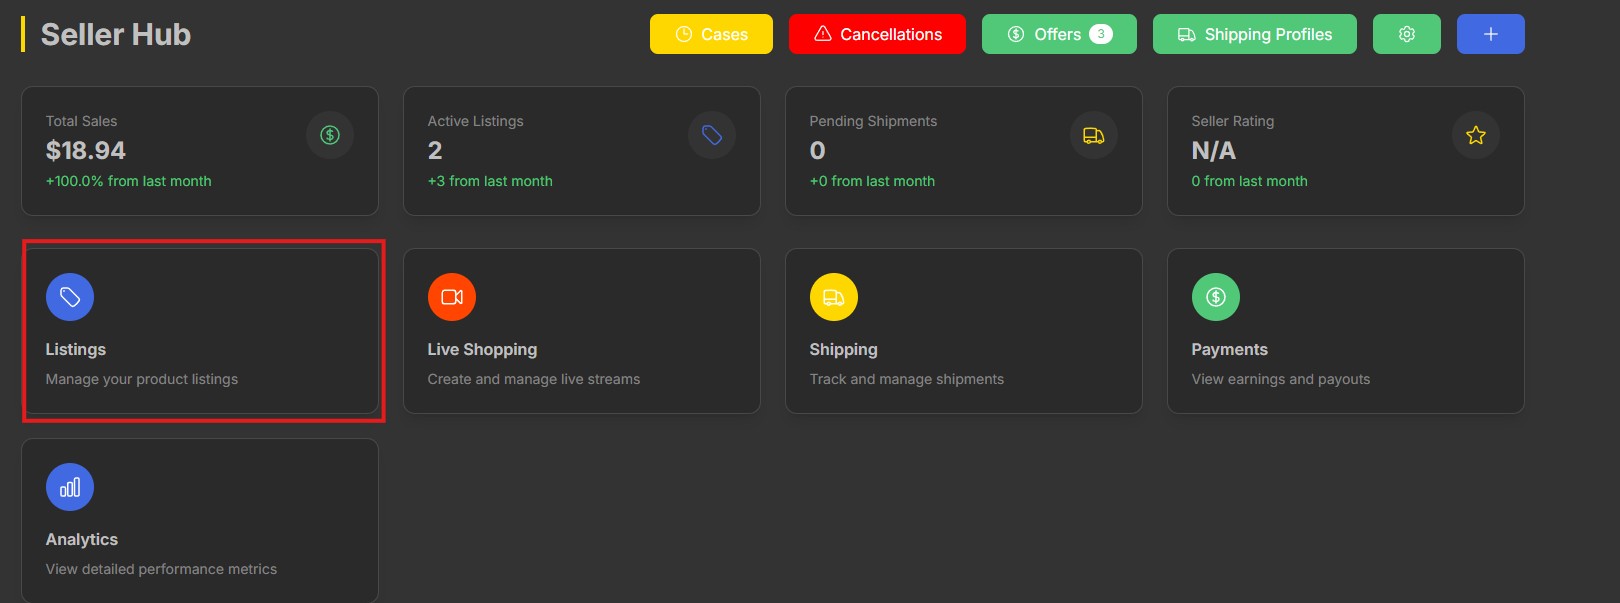Open the Listings card title
The width and height of the screenshot is (1620, 603).
click(x=76, y=349)
